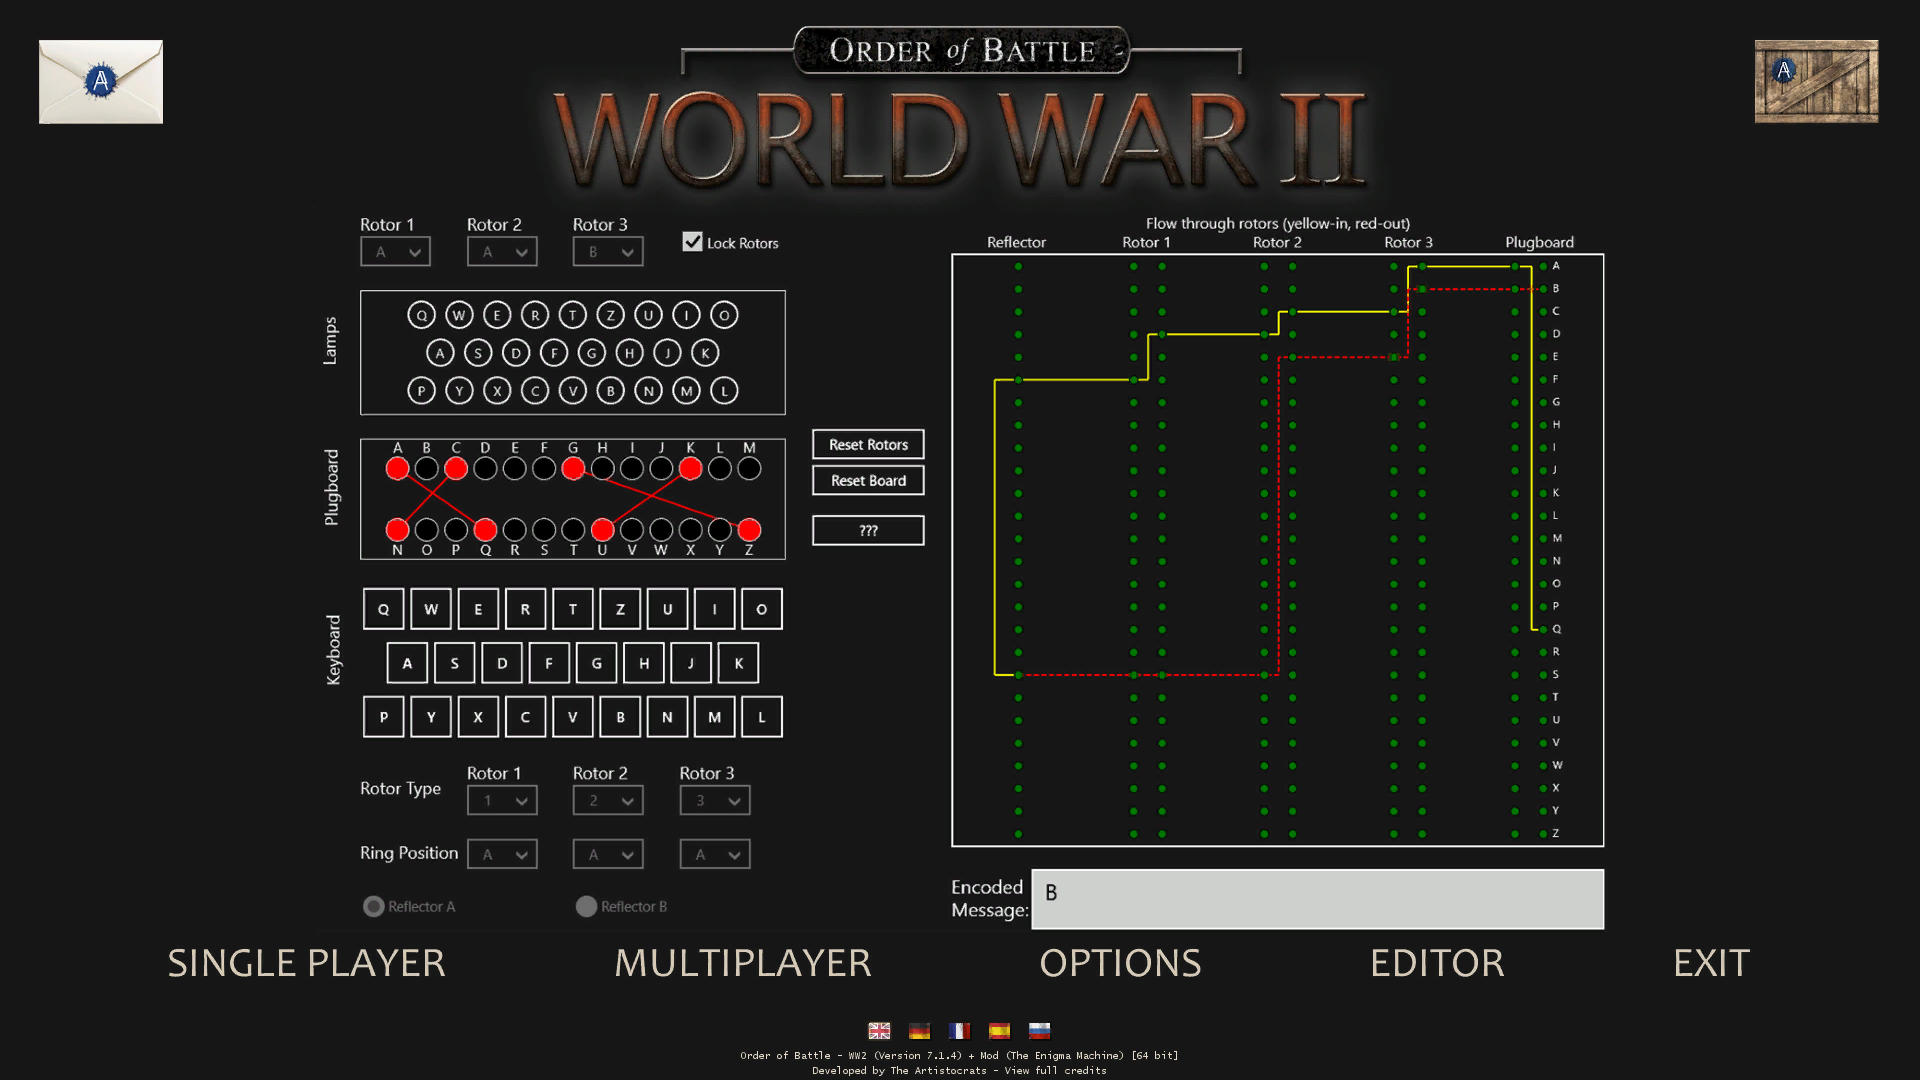This screenshot has width=1920, height=1080.
Task: Click the O lamp in Lamps panel
Action: tap(724, 315)
